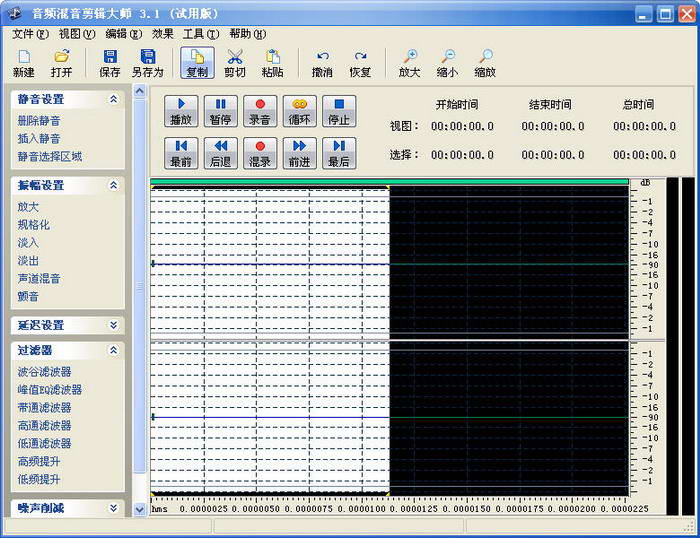
Task: Click the 撤消 (Undo) arrow icon
Action: point(322,57)
